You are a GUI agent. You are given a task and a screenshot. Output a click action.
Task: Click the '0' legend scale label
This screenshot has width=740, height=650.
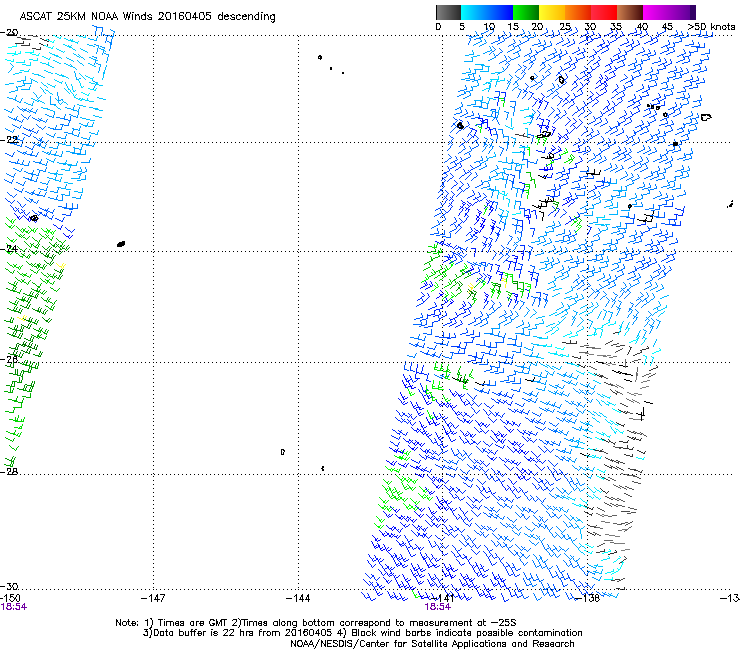point(438,27)
